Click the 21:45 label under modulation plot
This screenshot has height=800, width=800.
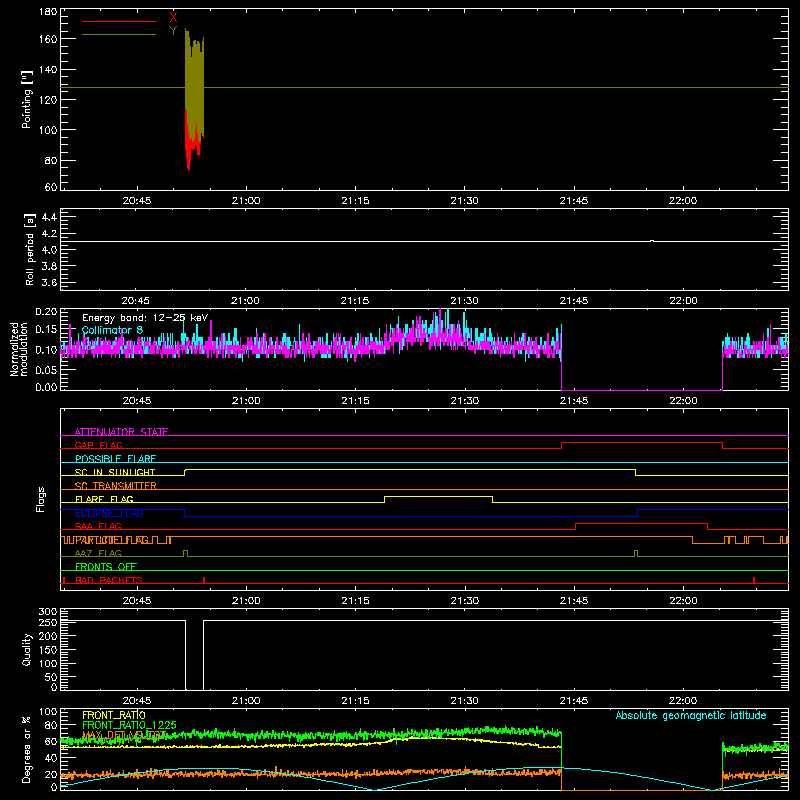coord(573,401)
